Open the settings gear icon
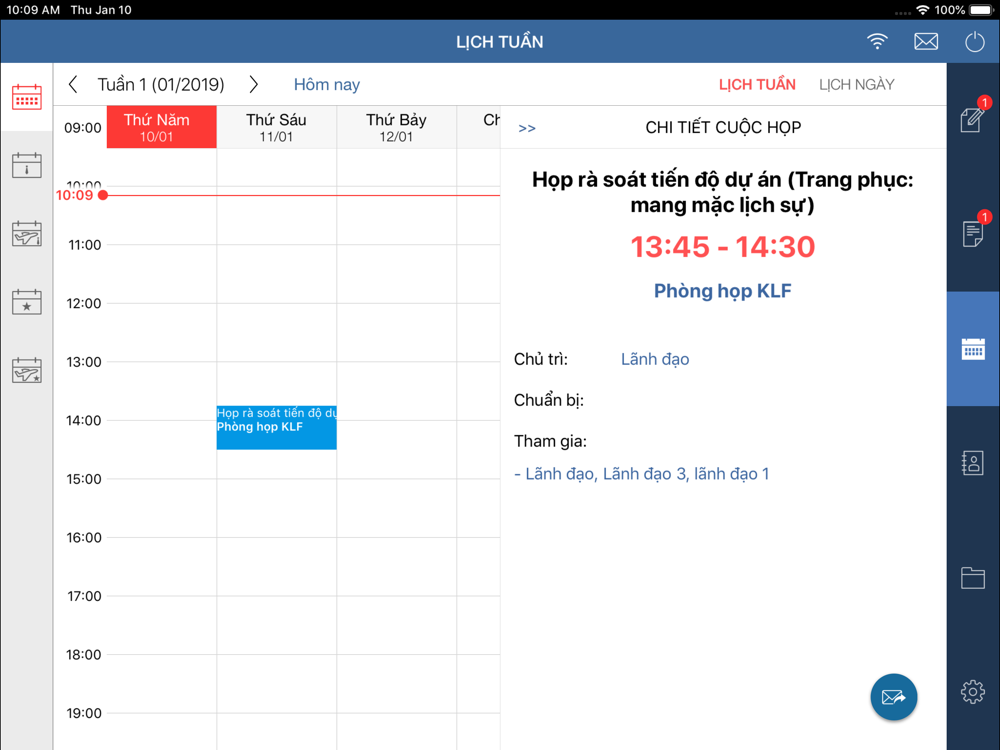 [973, 692]
